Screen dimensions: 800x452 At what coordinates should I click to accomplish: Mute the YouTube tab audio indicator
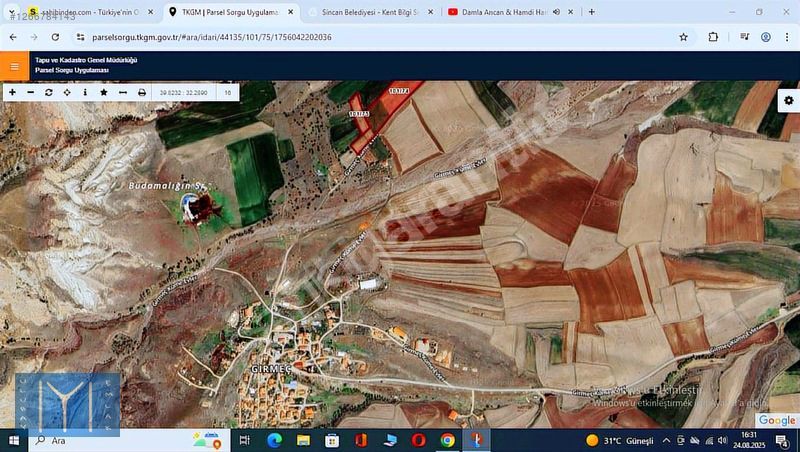[x=556, y=12]
